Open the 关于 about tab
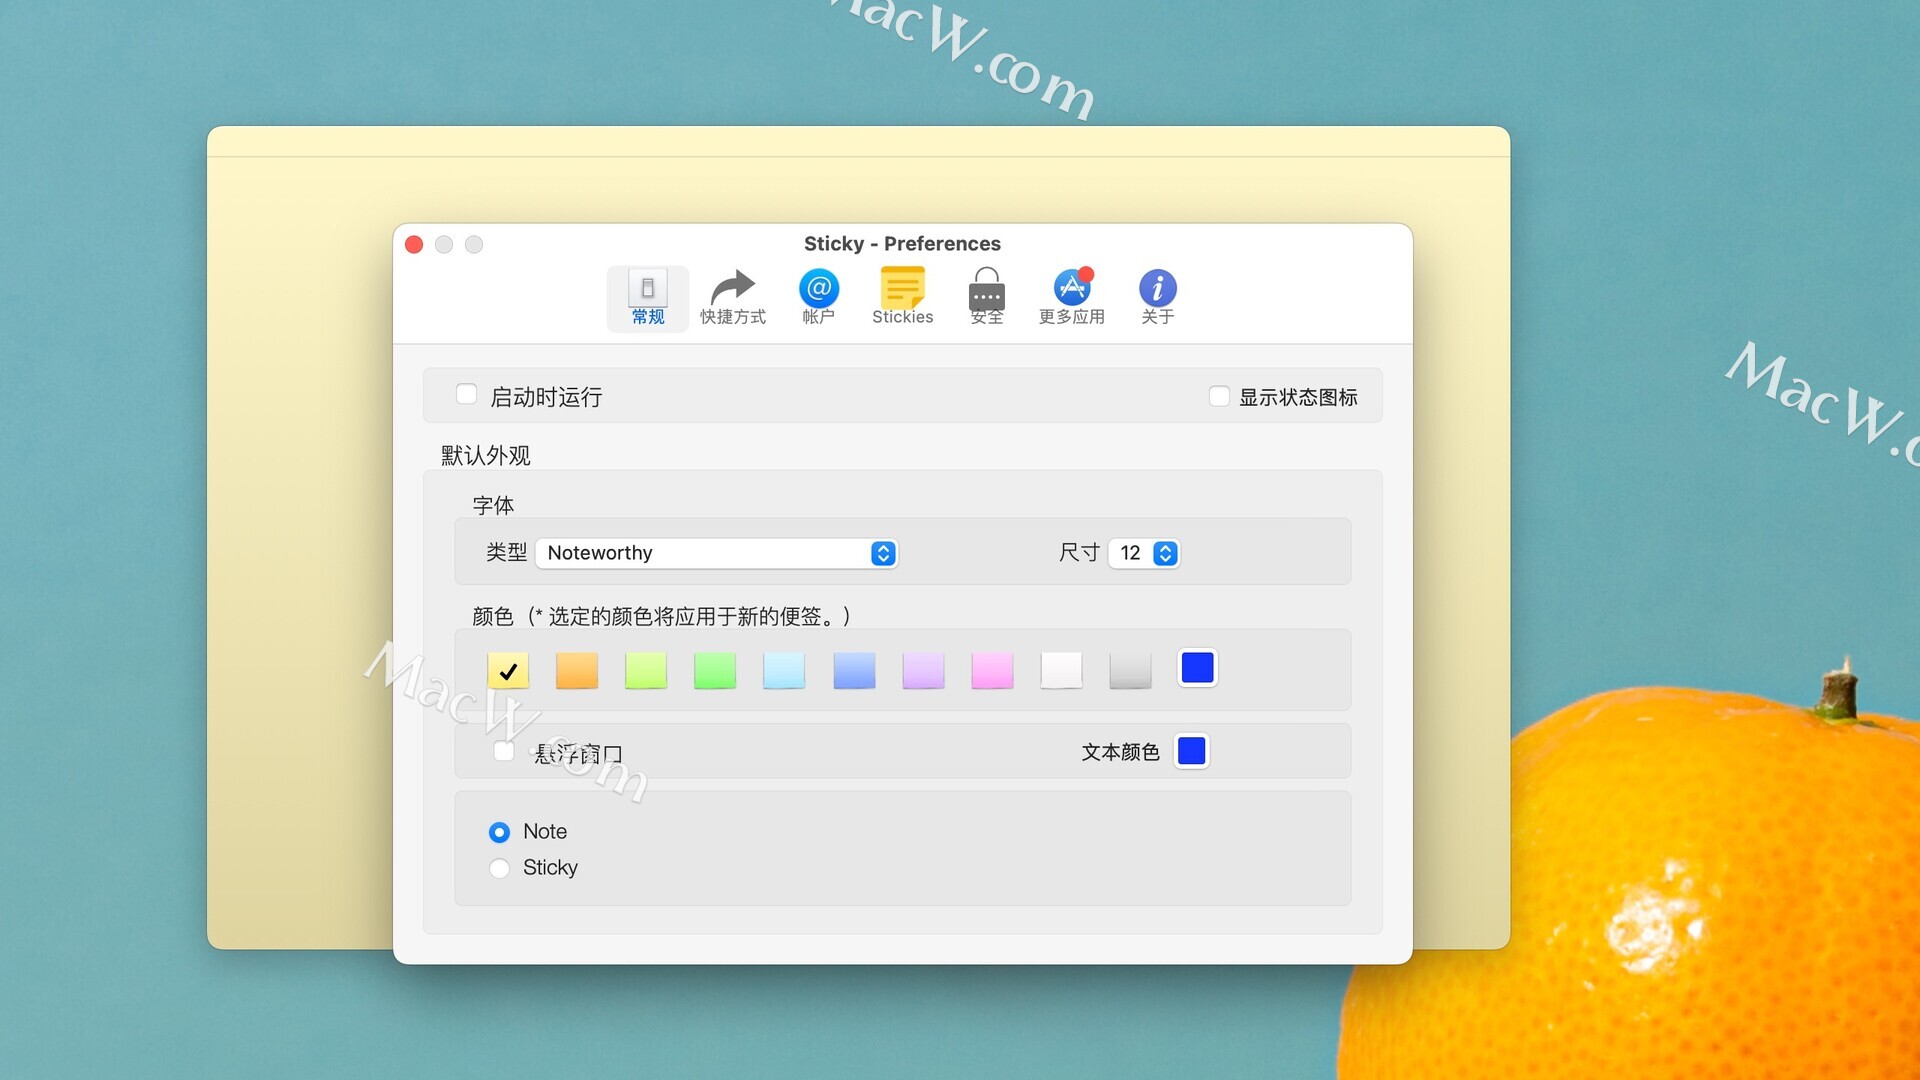The width and height of the screenshot is (1920, 1080). [1157, 298]
